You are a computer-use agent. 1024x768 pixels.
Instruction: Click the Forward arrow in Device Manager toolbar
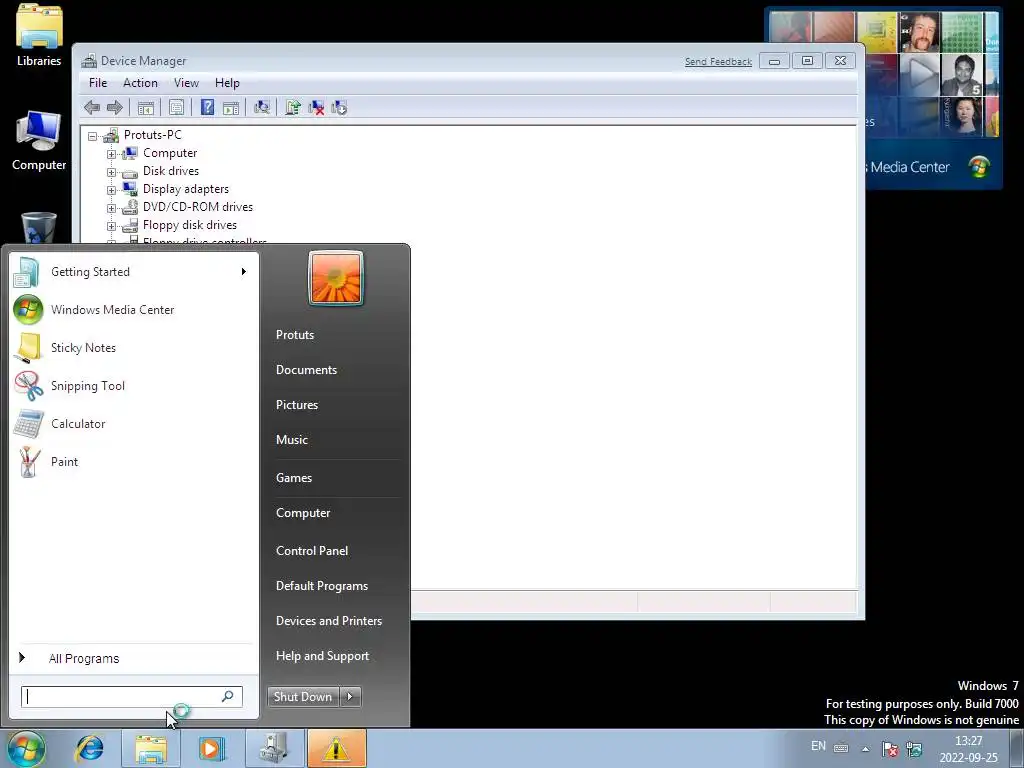115,107
